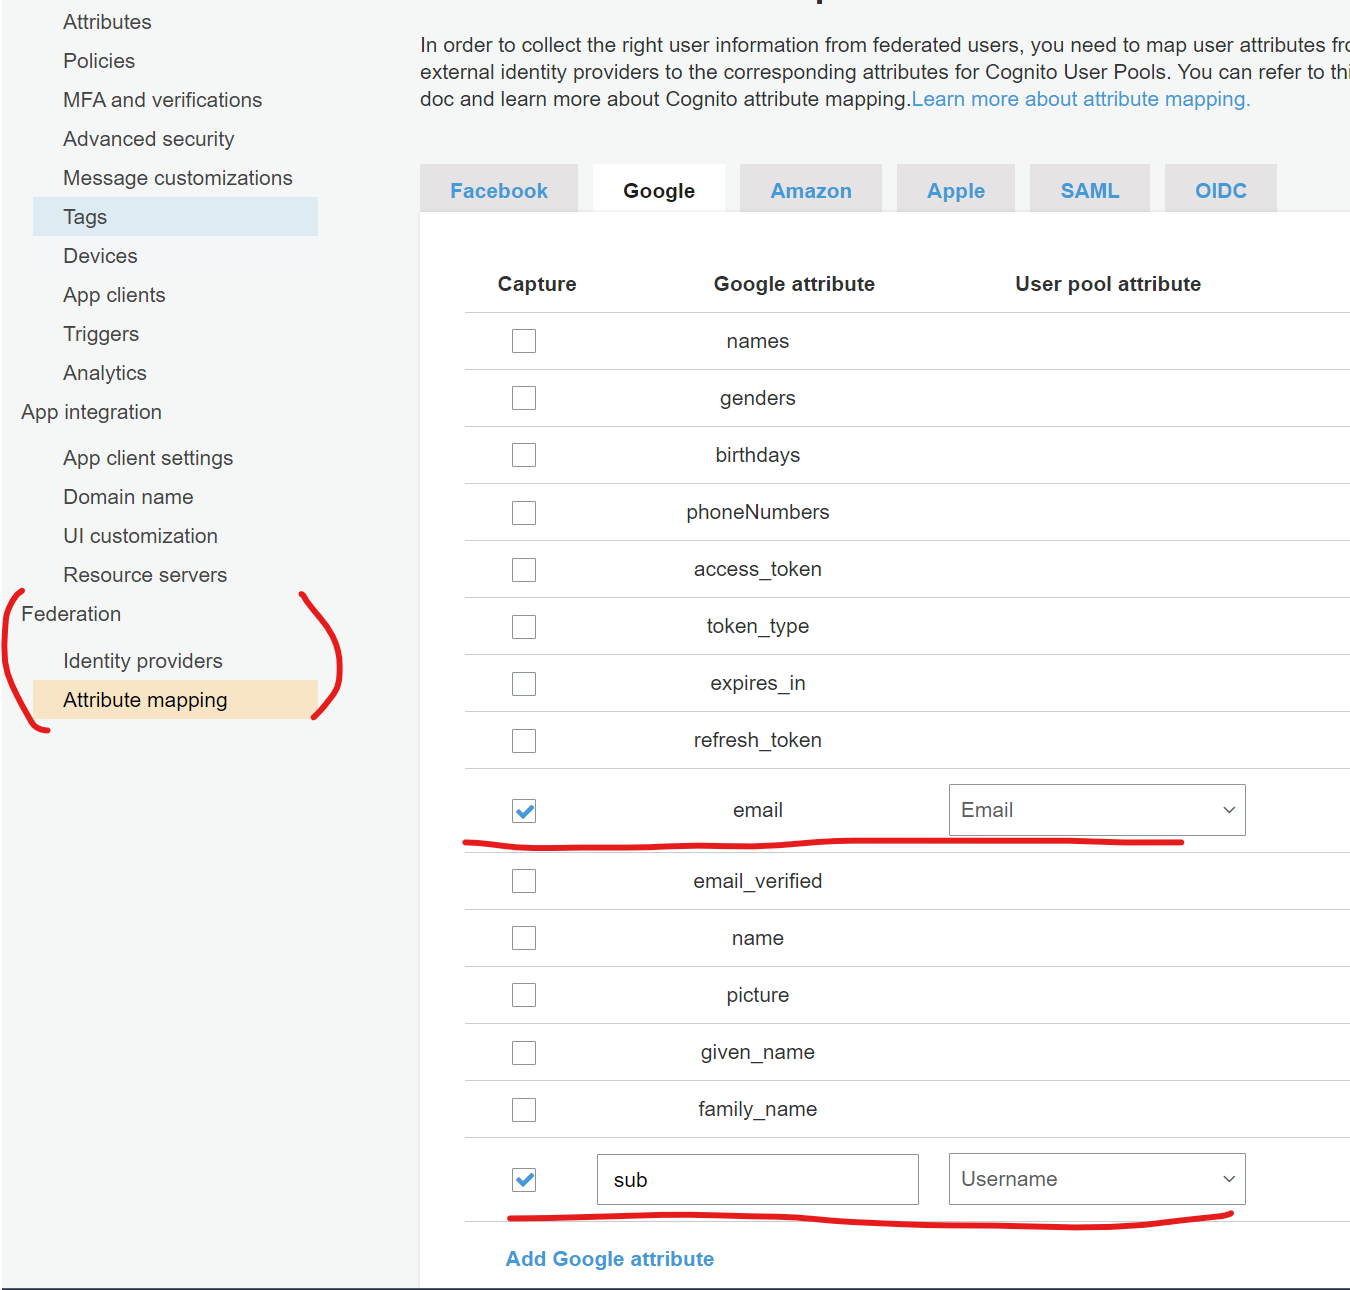Click the refresh_token attribute label

pos(758,740)
